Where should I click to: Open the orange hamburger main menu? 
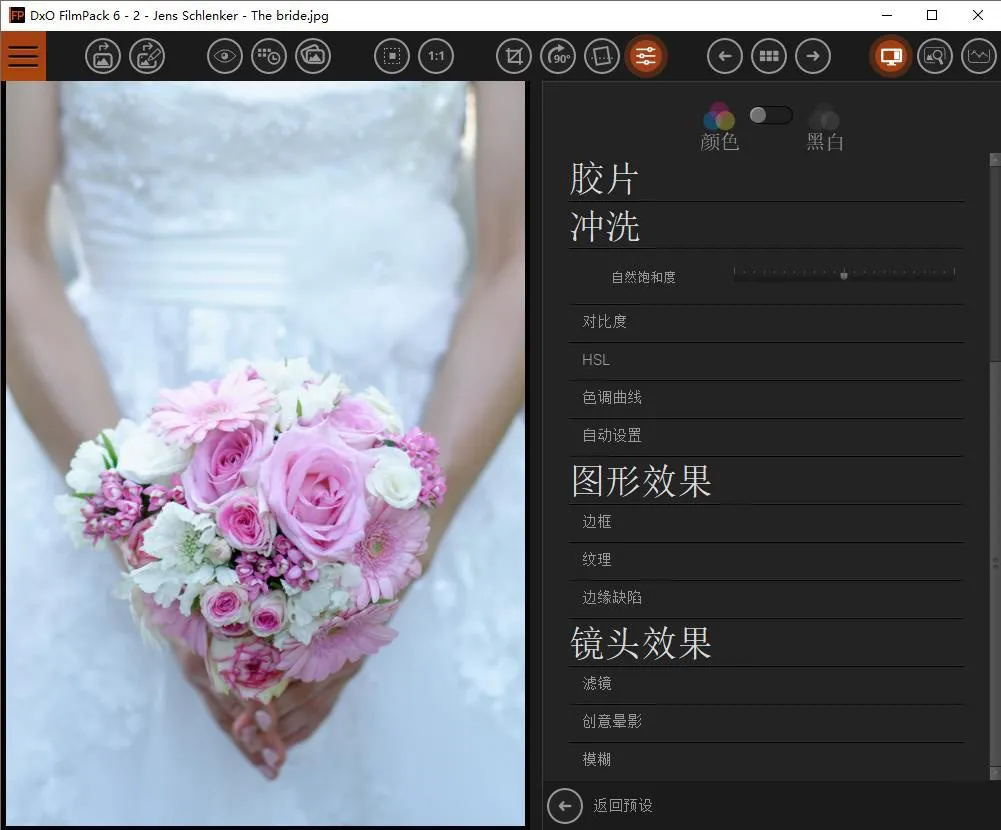coord(23,56)
